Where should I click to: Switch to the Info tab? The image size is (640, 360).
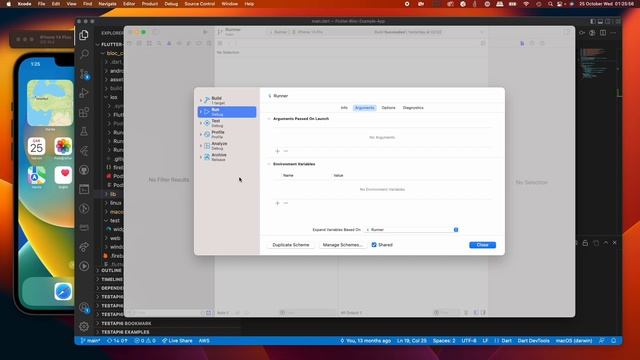(344, 108)
